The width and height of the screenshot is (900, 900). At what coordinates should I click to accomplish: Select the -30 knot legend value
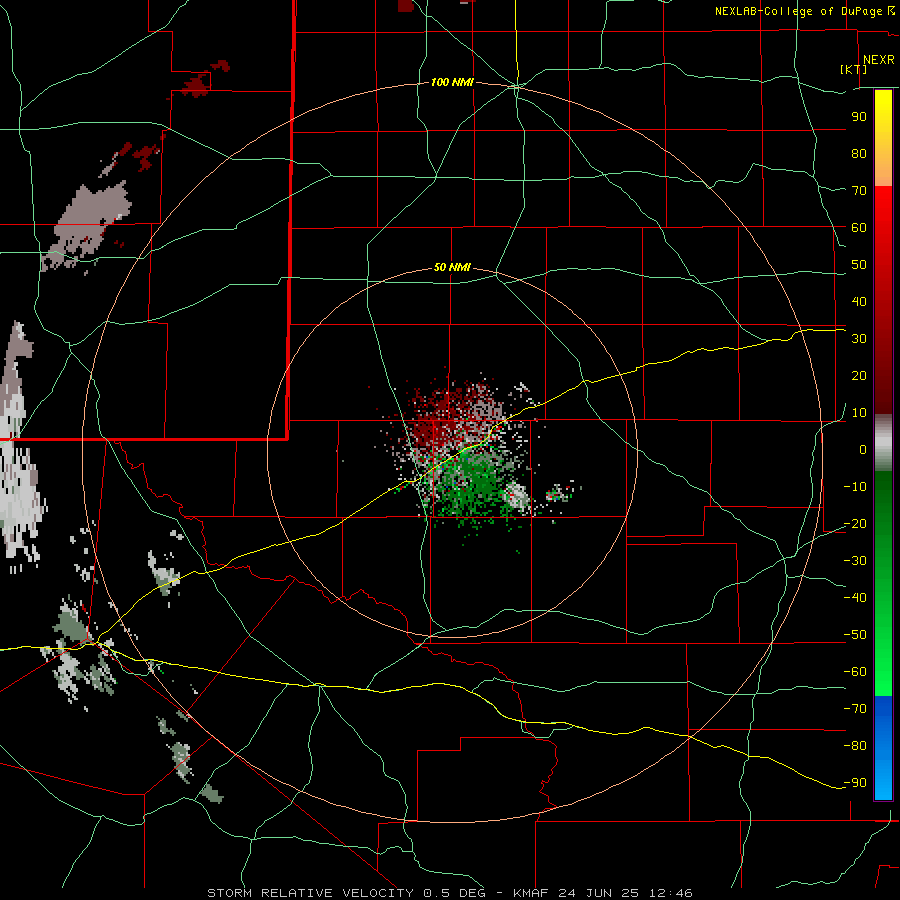tap(855, 561)
